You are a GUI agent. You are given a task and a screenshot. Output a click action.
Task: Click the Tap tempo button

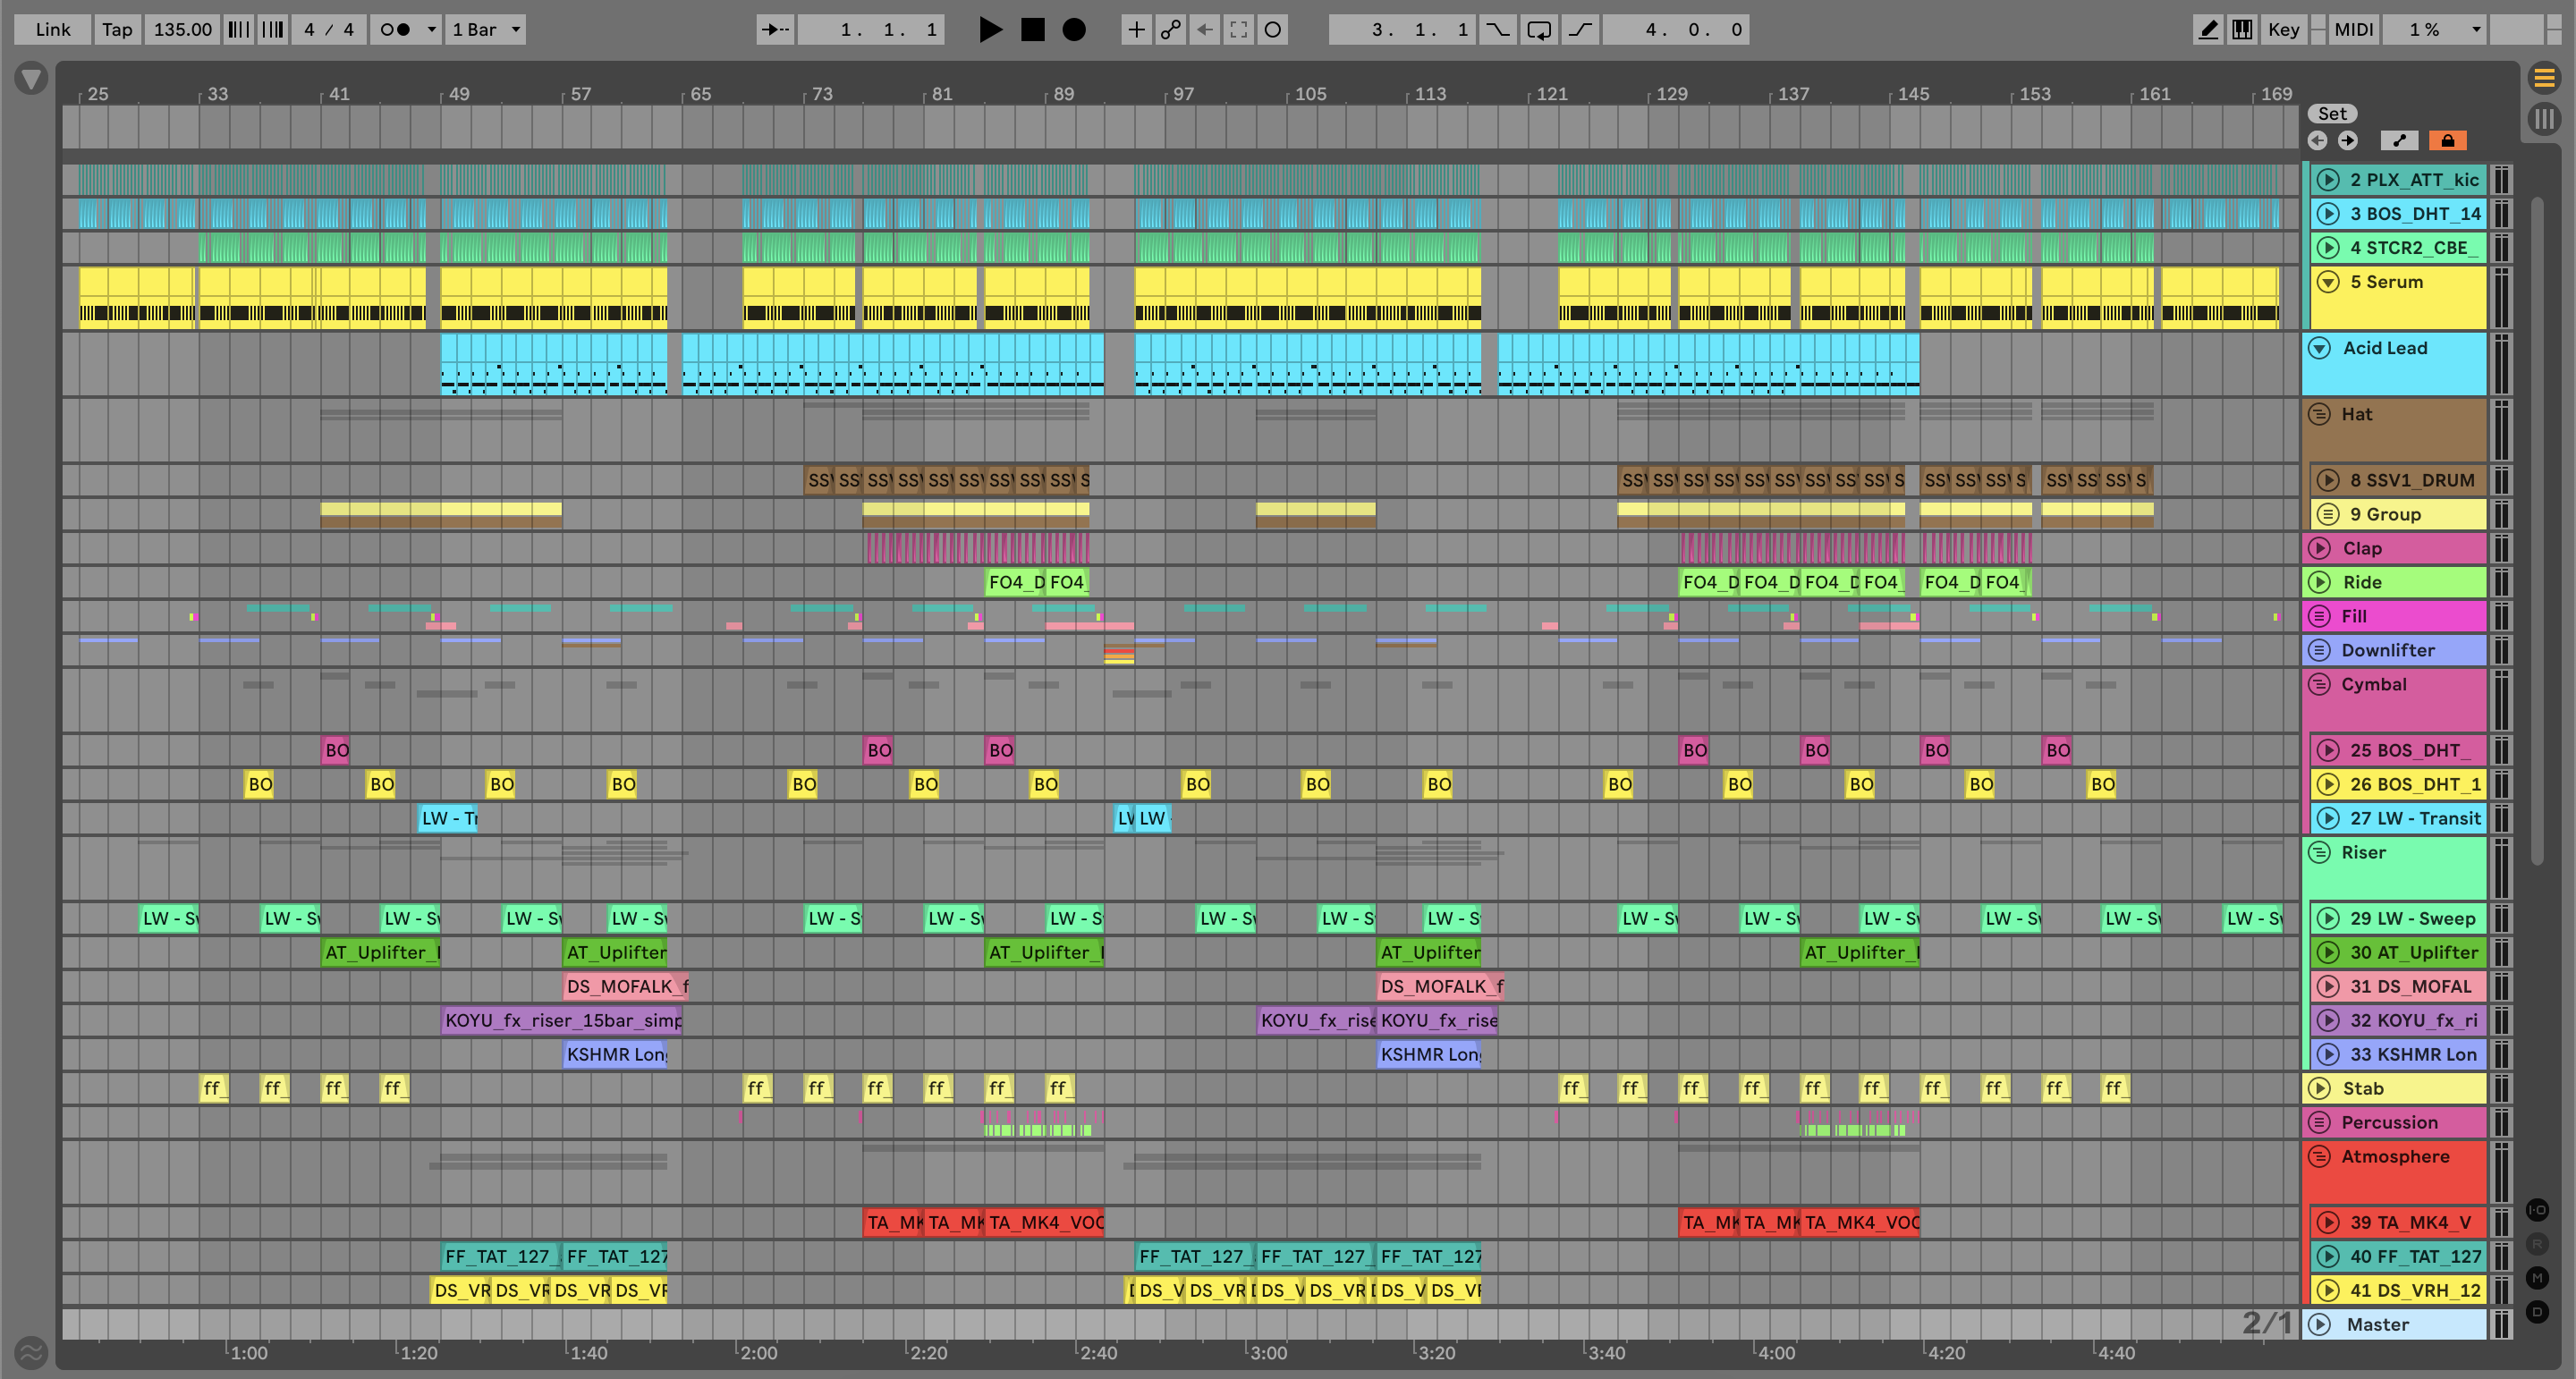click(117, 30)
